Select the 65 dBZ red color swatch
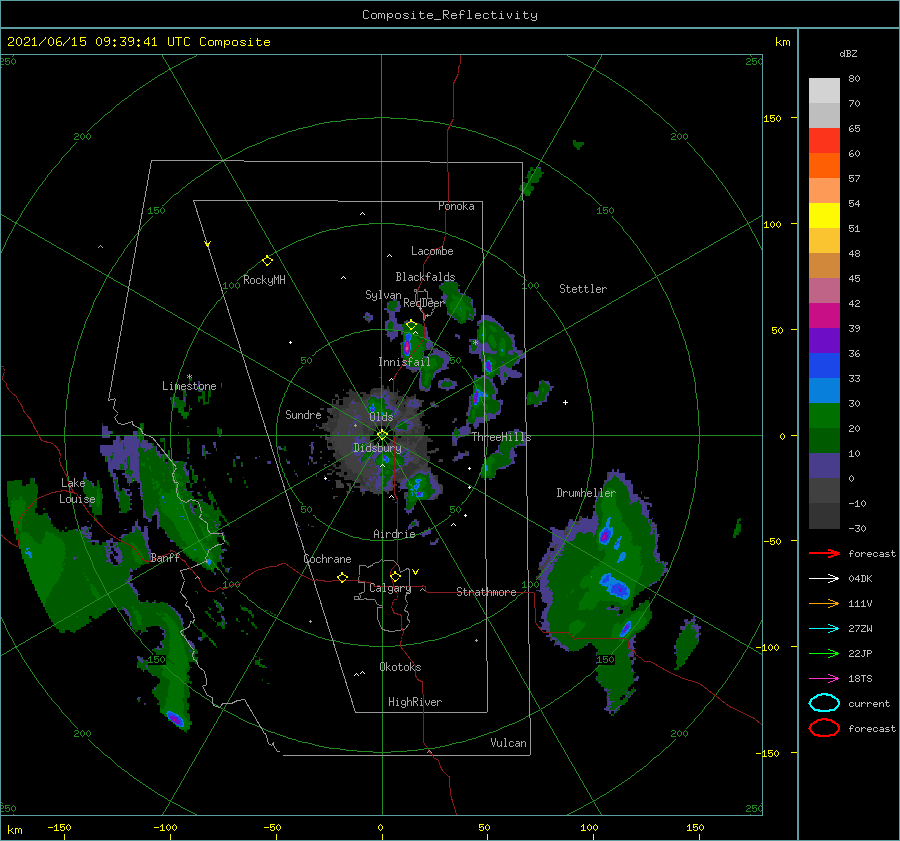This screenshot has width=900, height=841. click(824, 140)
